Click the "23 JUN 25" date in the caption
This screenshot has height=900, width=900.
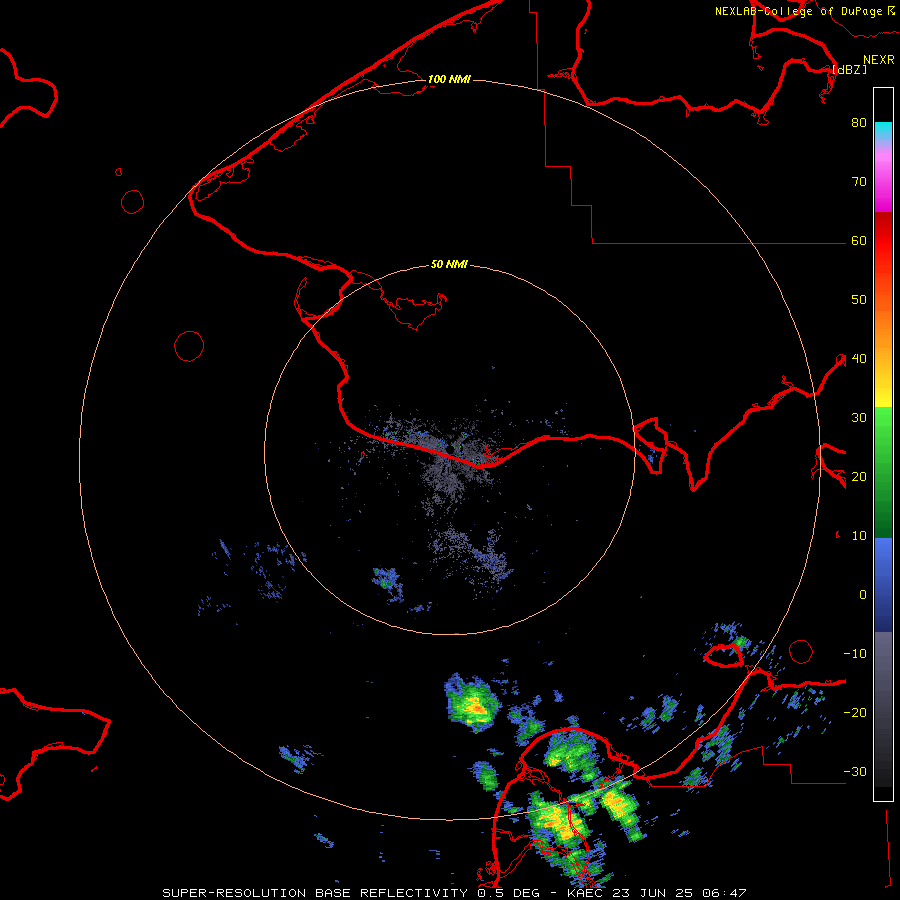653,893
